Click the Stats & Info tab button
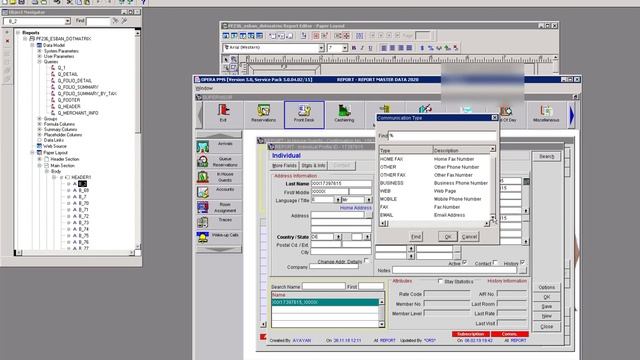The image size is (640, 360). (313, 166)
